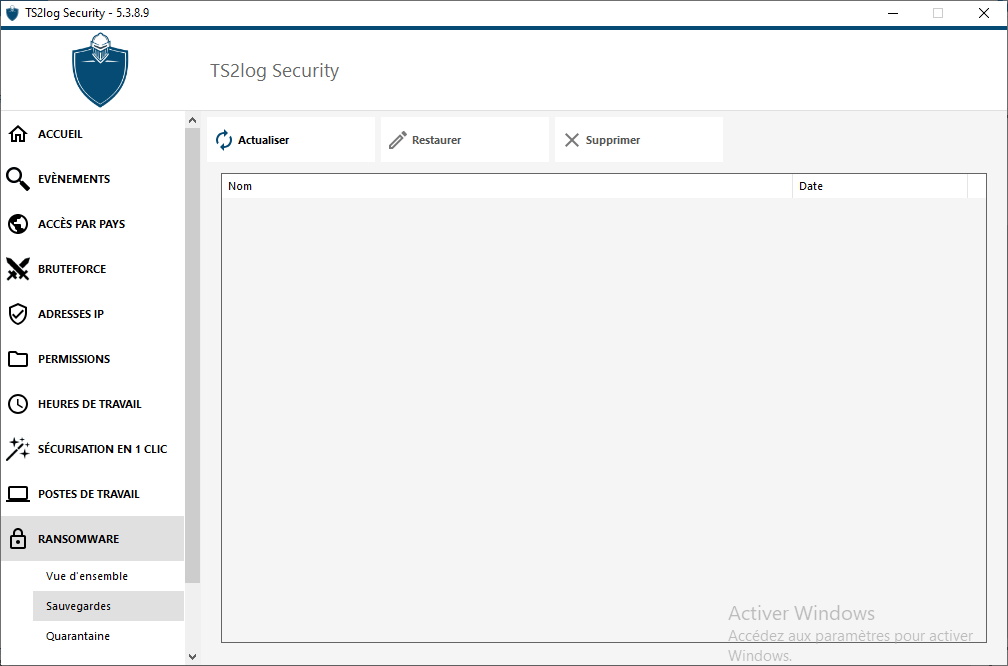Click the Actualiser button label
The image size is (1008, 666).
pos(264,140)
